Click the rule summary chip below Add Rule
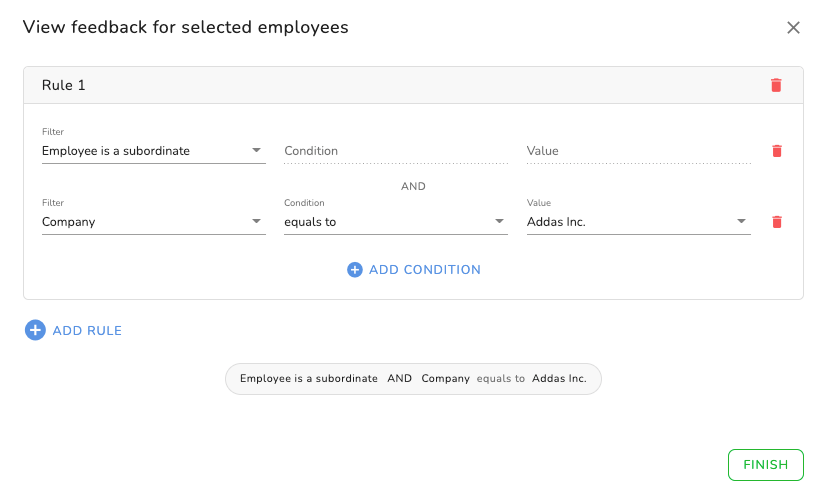The width and height of the screenshot is (832, 496). pos(413,379)
